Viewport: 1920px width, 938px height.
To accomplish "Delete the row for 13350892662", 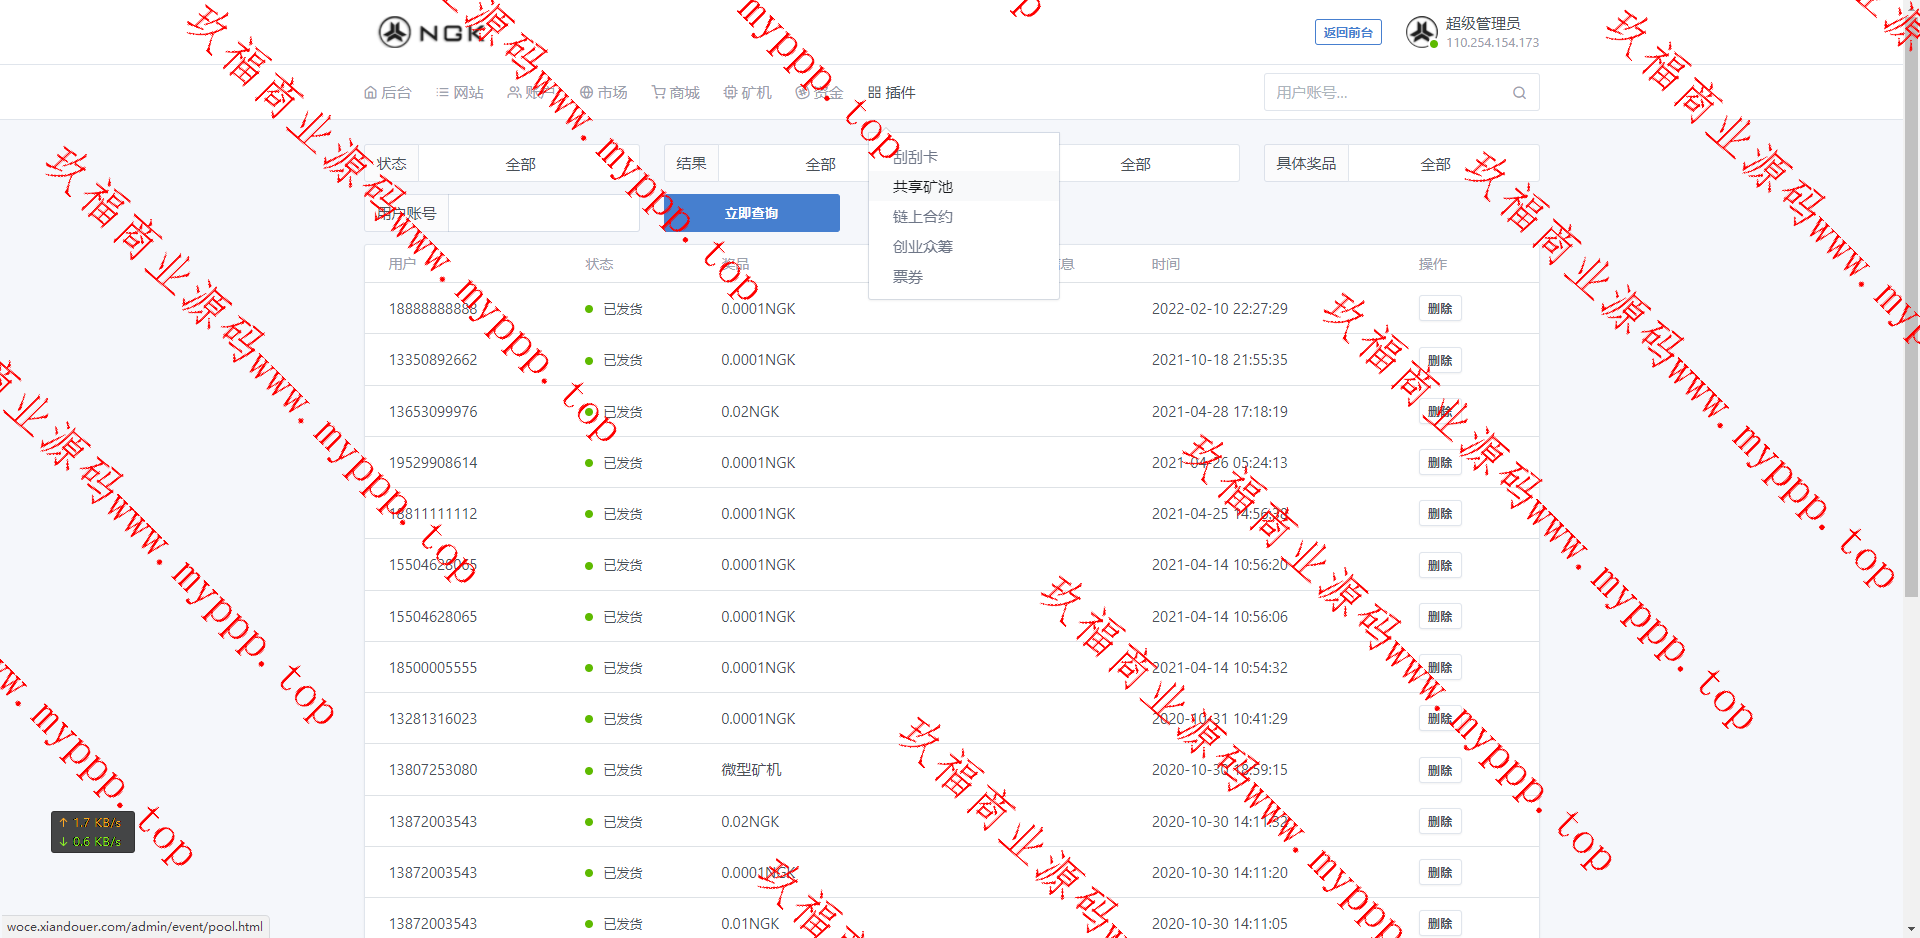I will [1440, 360].
